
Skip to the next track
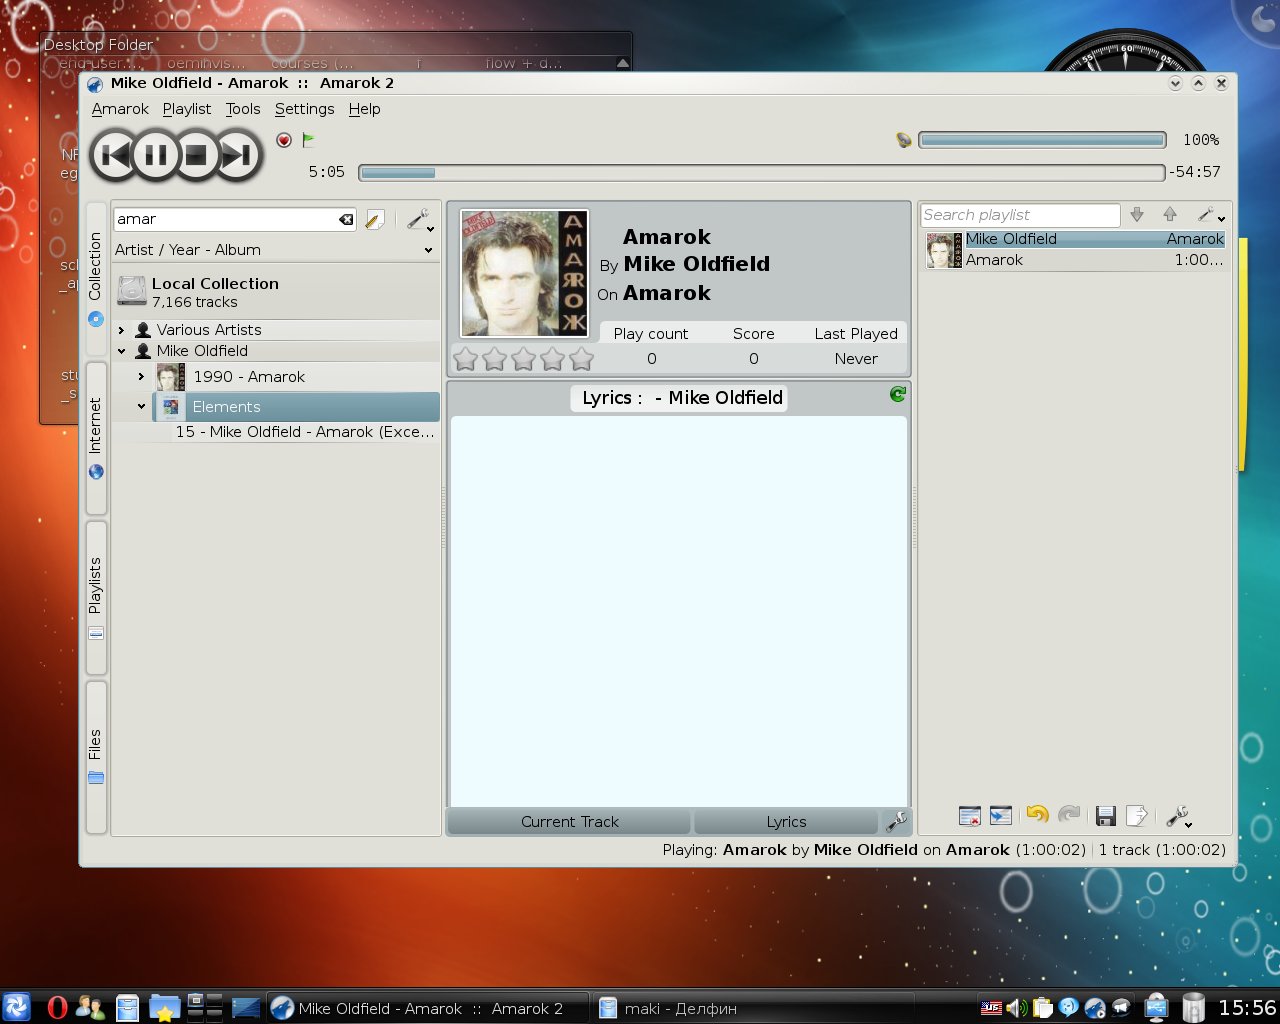click(238, 155)
